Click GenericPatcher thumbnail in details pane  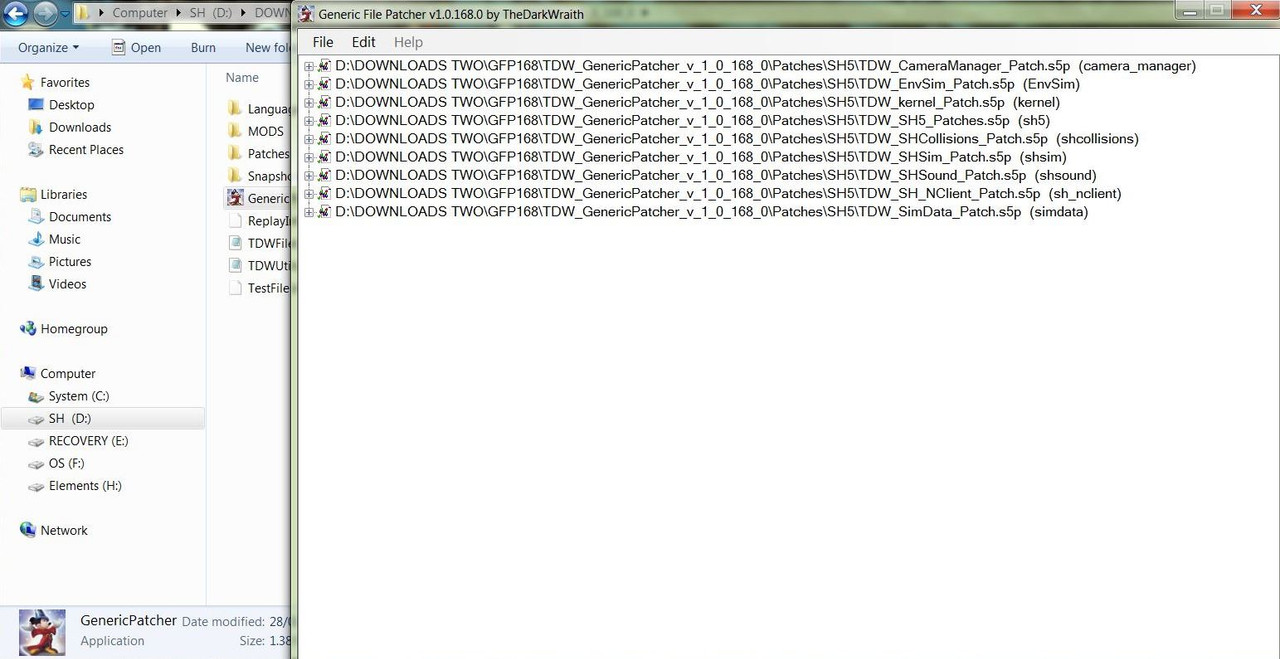click(x=42, y=632)
